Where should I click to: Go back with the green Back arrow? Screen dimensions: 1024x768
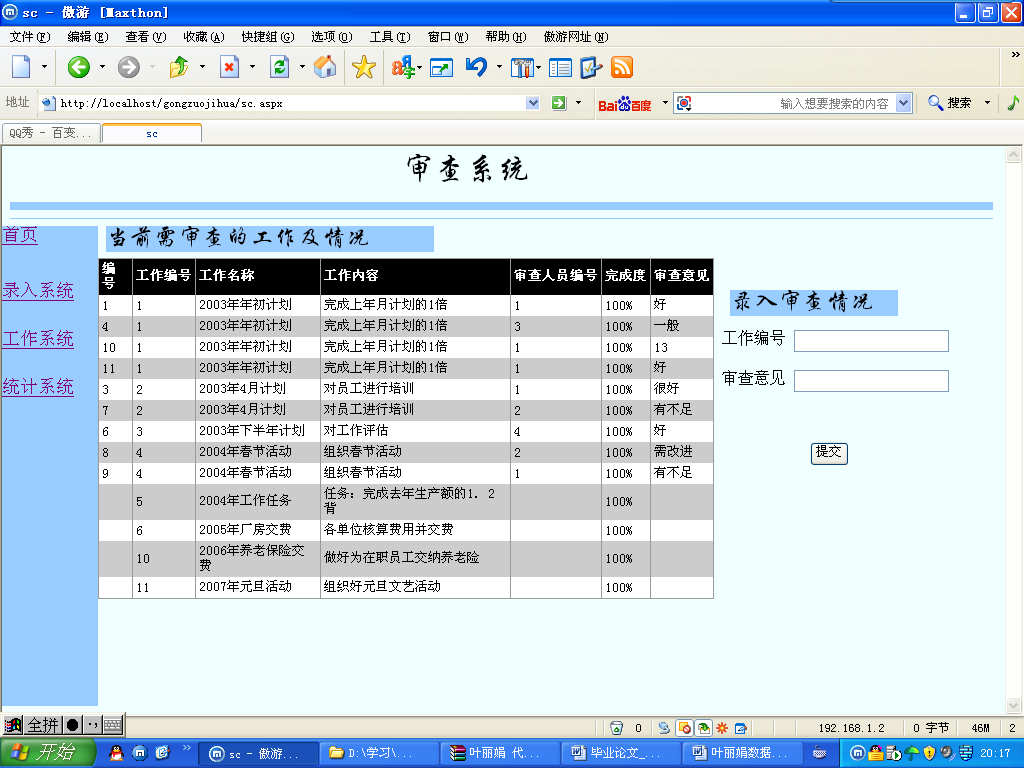pos(78,67)
